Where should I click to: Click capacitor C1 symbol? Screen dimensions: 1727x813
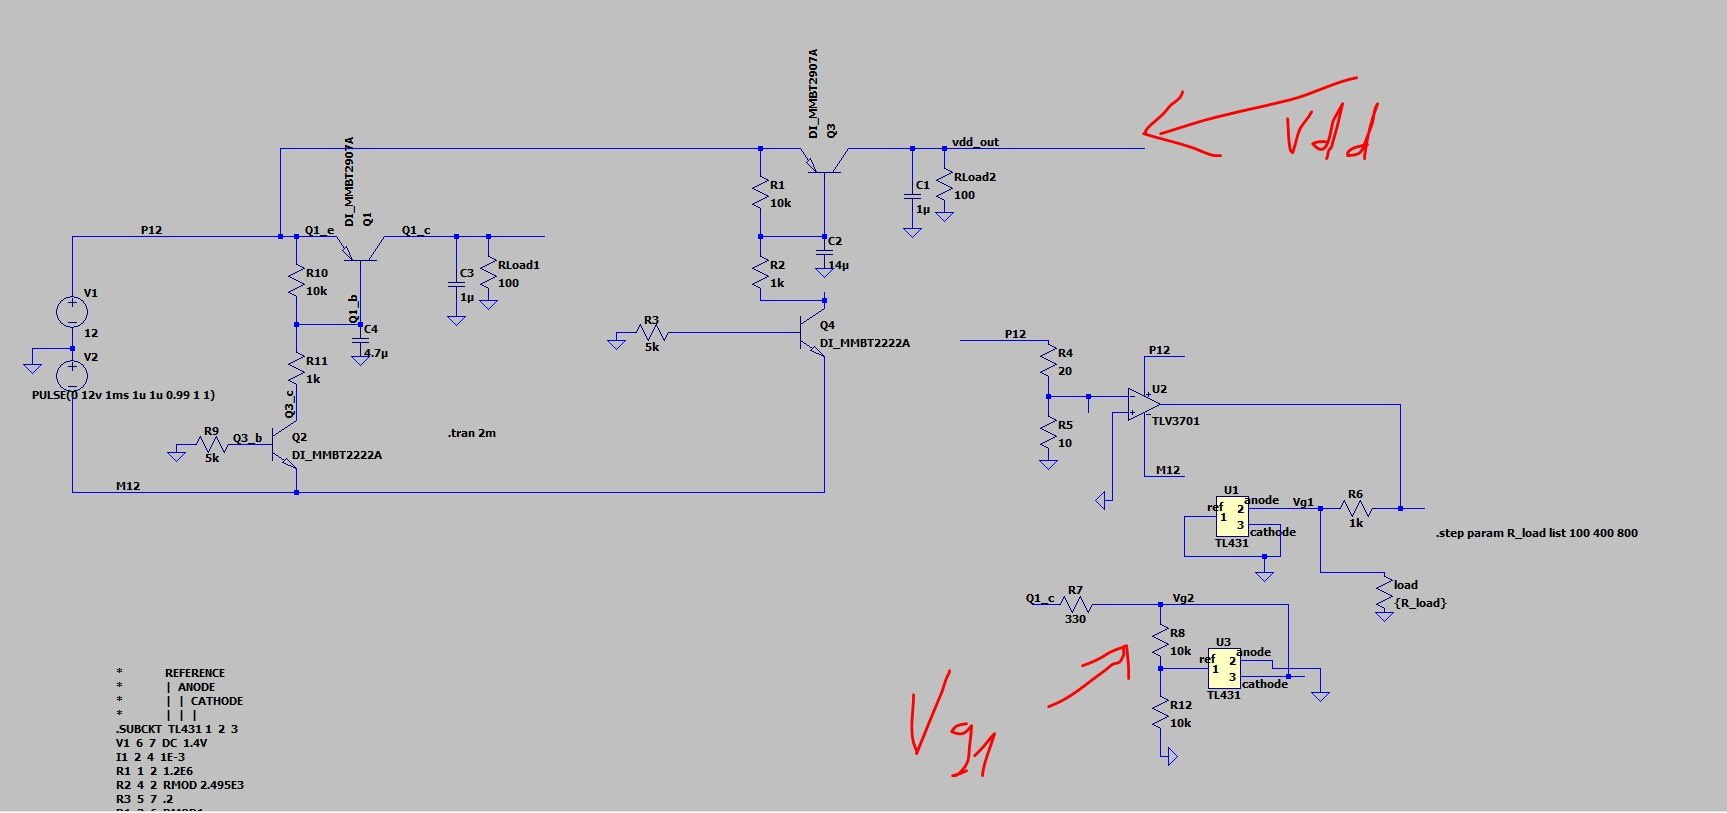tap(912, 196)
